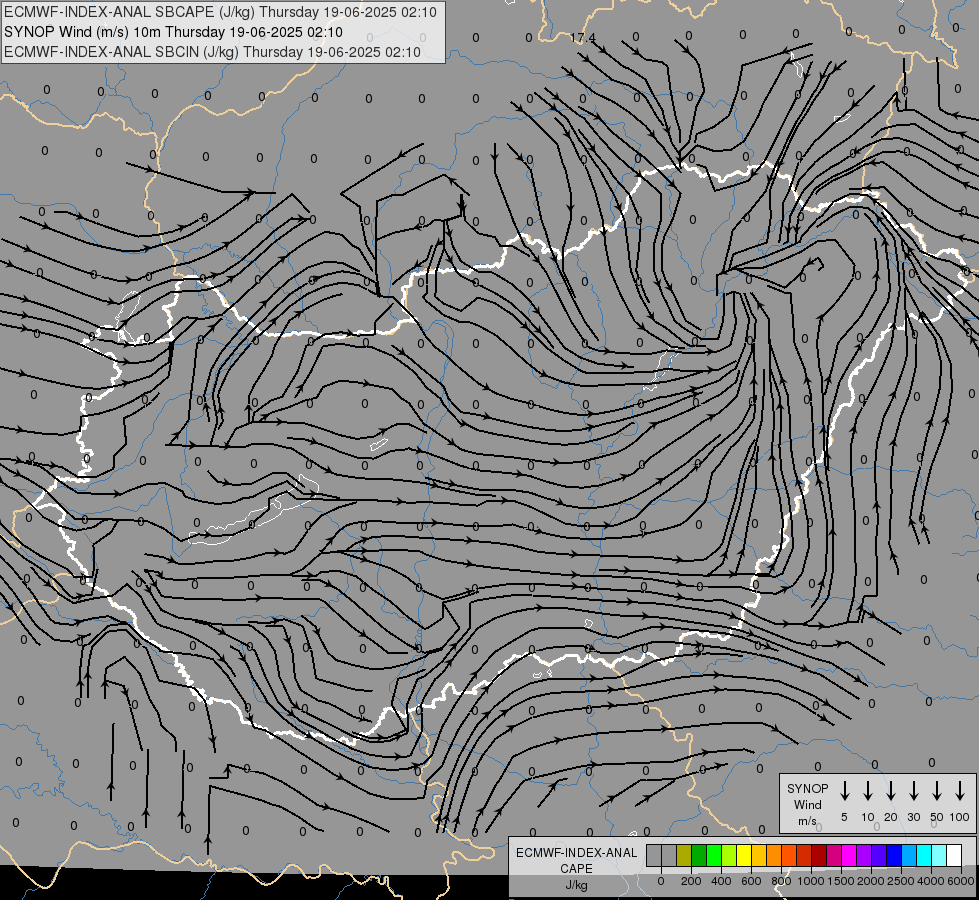Select the dark red (maroon) CAPE swatch
The height and width of the screenshot is (900, 979).
pos(820,855)
